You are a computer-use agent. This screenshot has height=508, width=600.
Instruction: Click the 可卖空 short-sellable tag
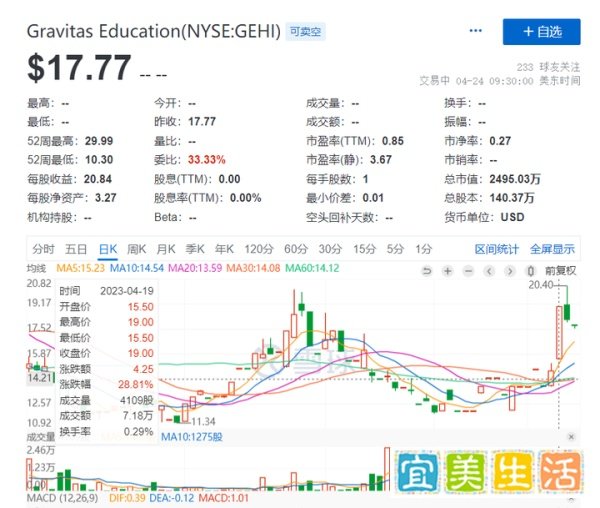tap(305, 31)
